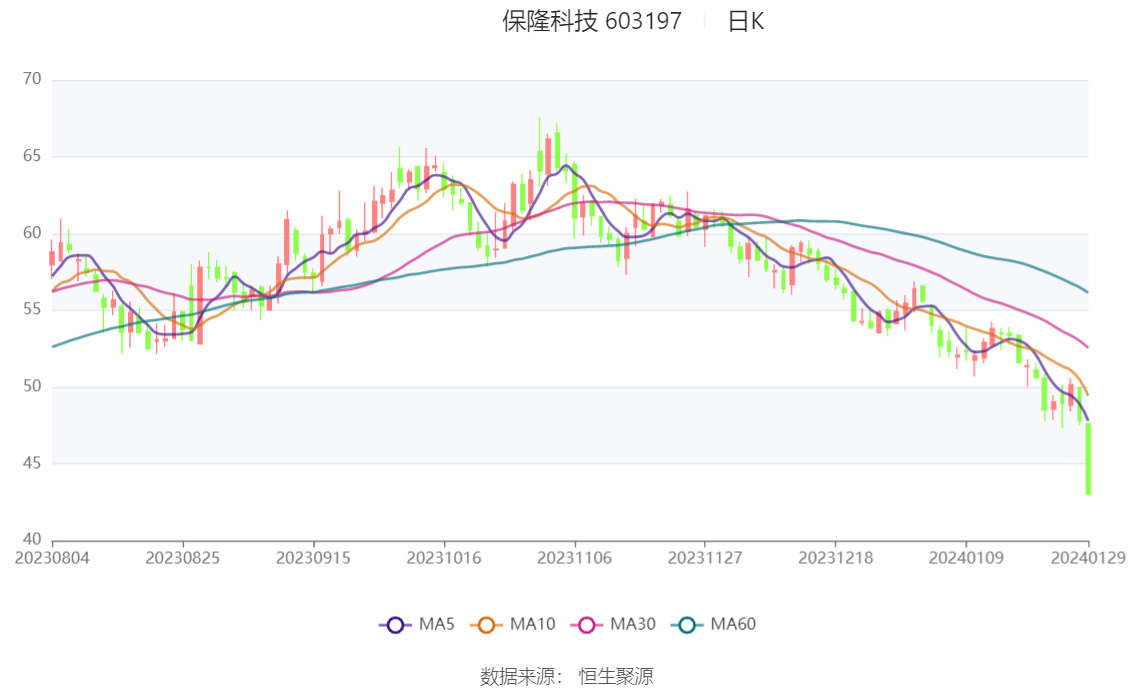
Task: Click the 20230804 date axis label
Action: (52, 558)
